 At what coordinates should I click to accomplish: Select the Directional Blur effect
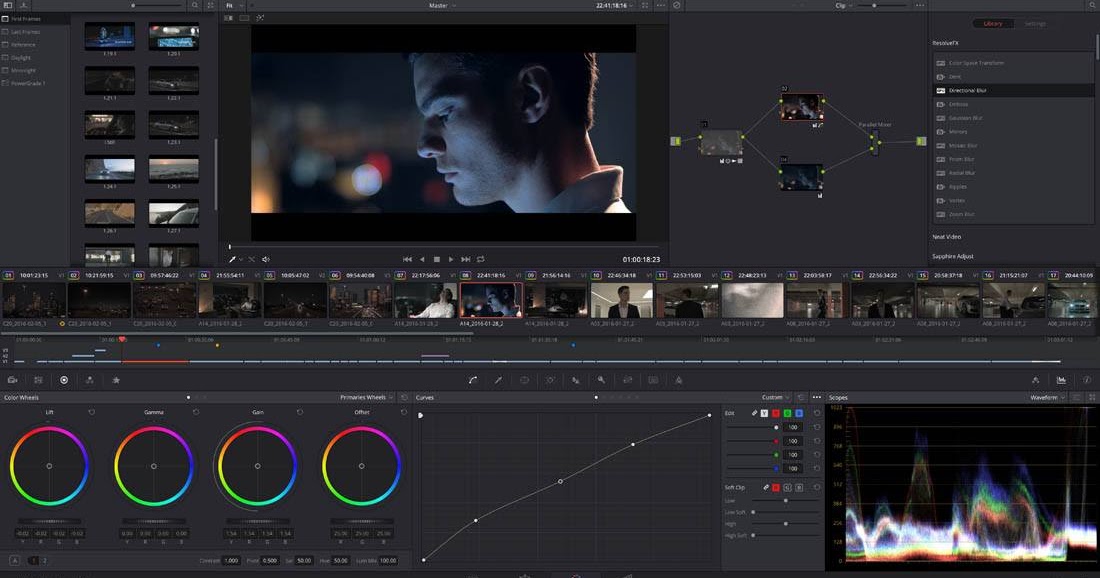tap(1013, 90)
